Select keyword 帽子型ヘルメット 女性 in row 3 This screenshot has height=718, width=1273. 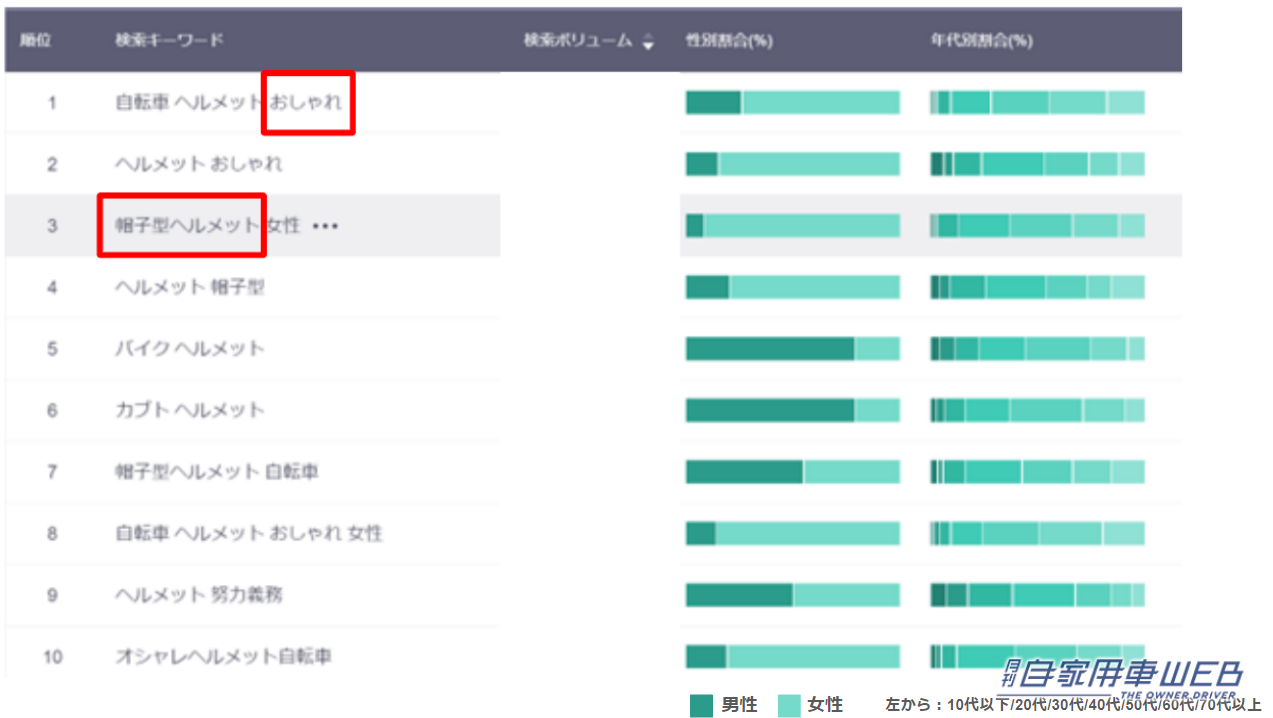pyautogui.click(x=207, y=226)
